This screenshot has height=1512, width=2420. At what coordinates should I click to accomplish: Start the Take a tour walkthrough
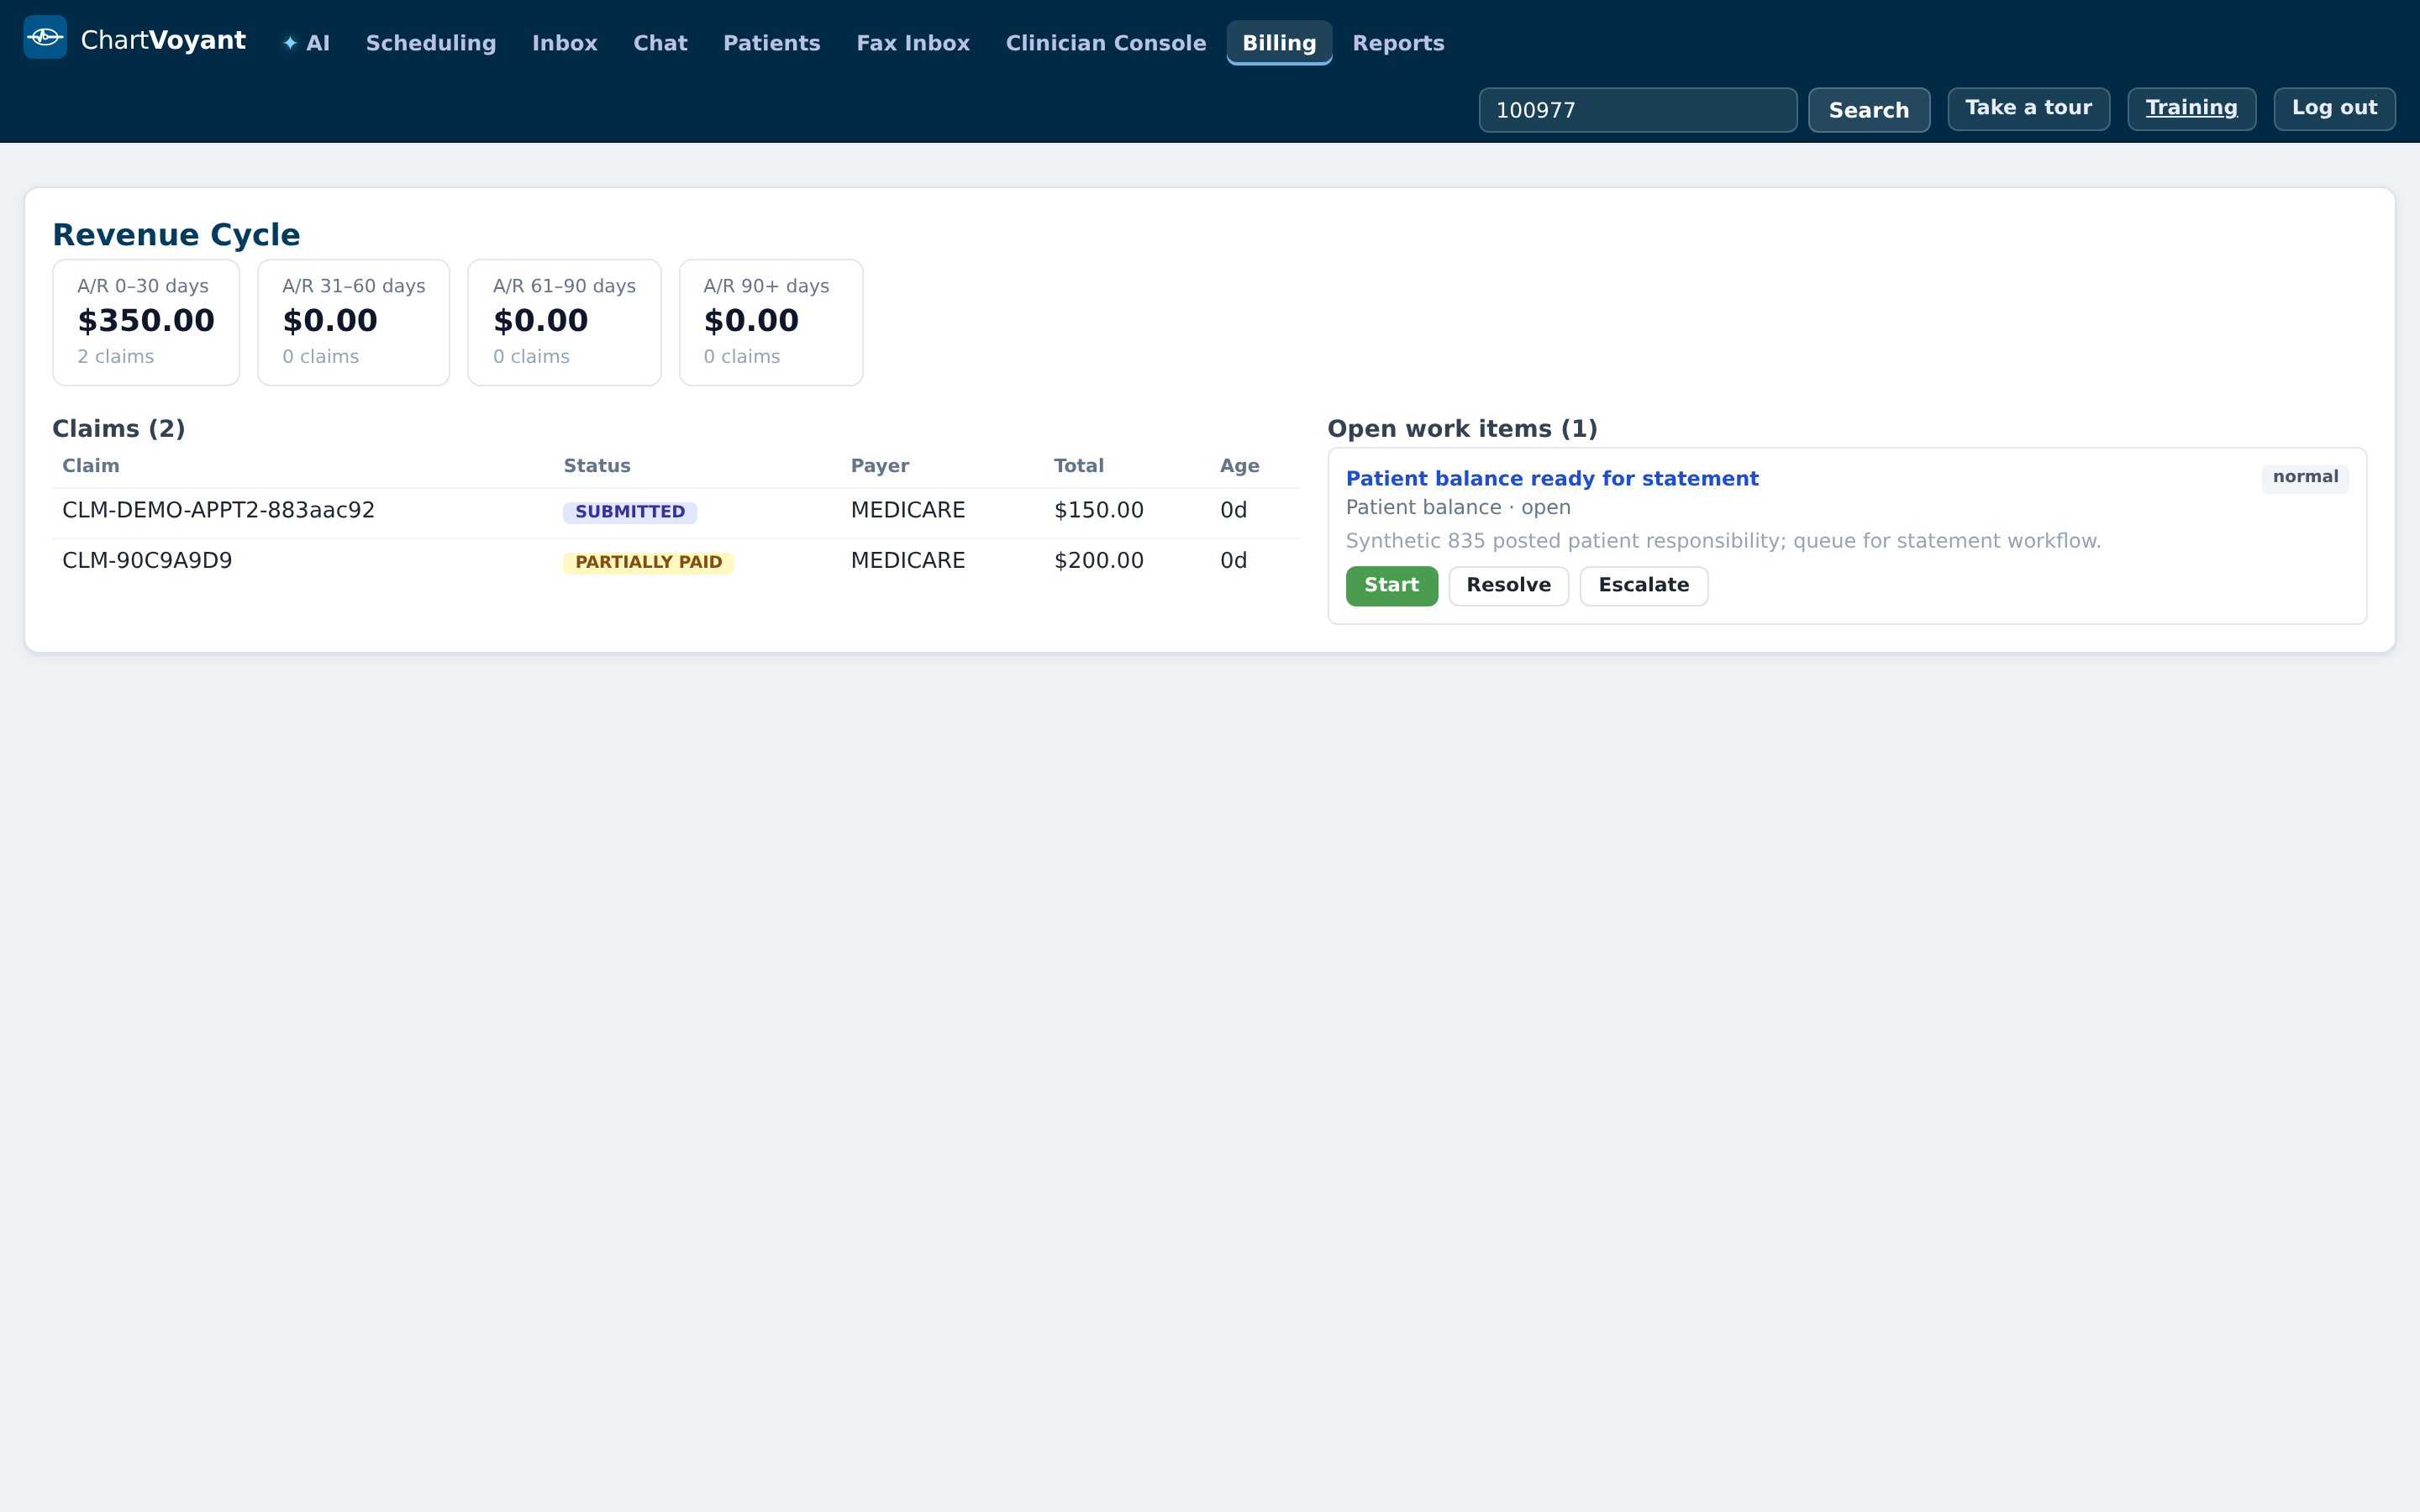point(2028,108)
